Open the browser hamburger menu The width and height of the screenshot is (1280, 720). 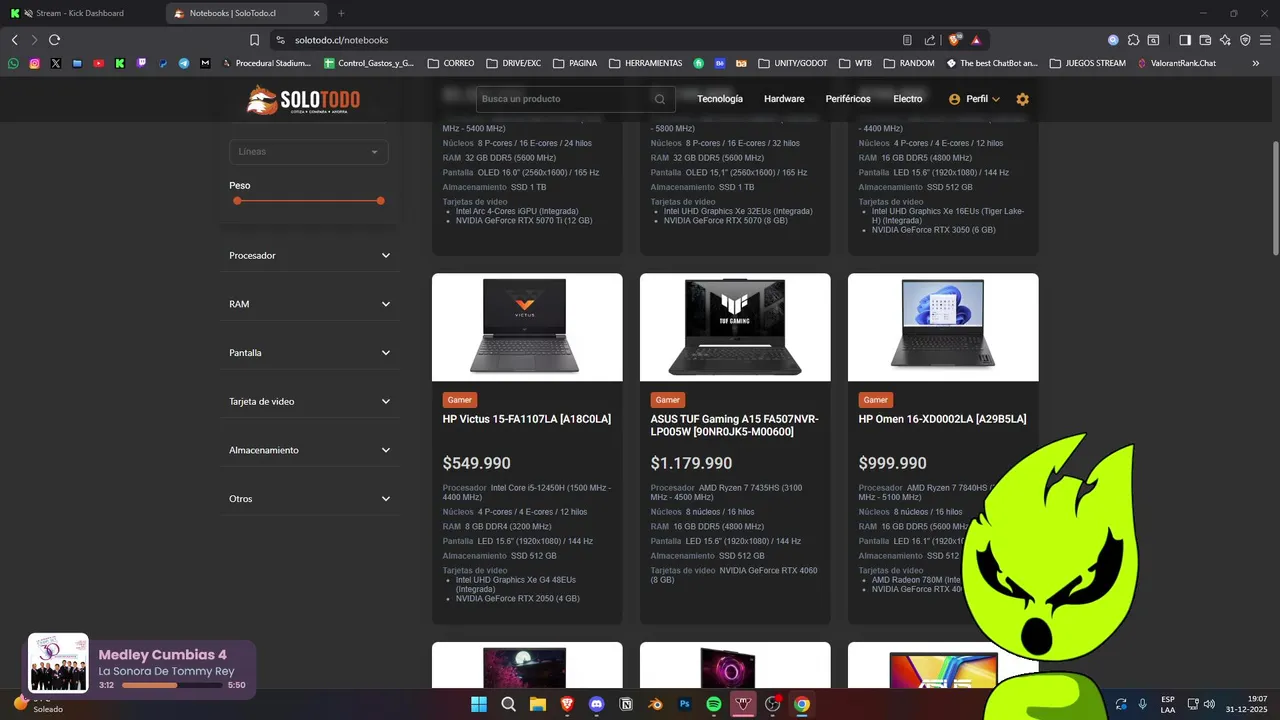point(1265,40)
